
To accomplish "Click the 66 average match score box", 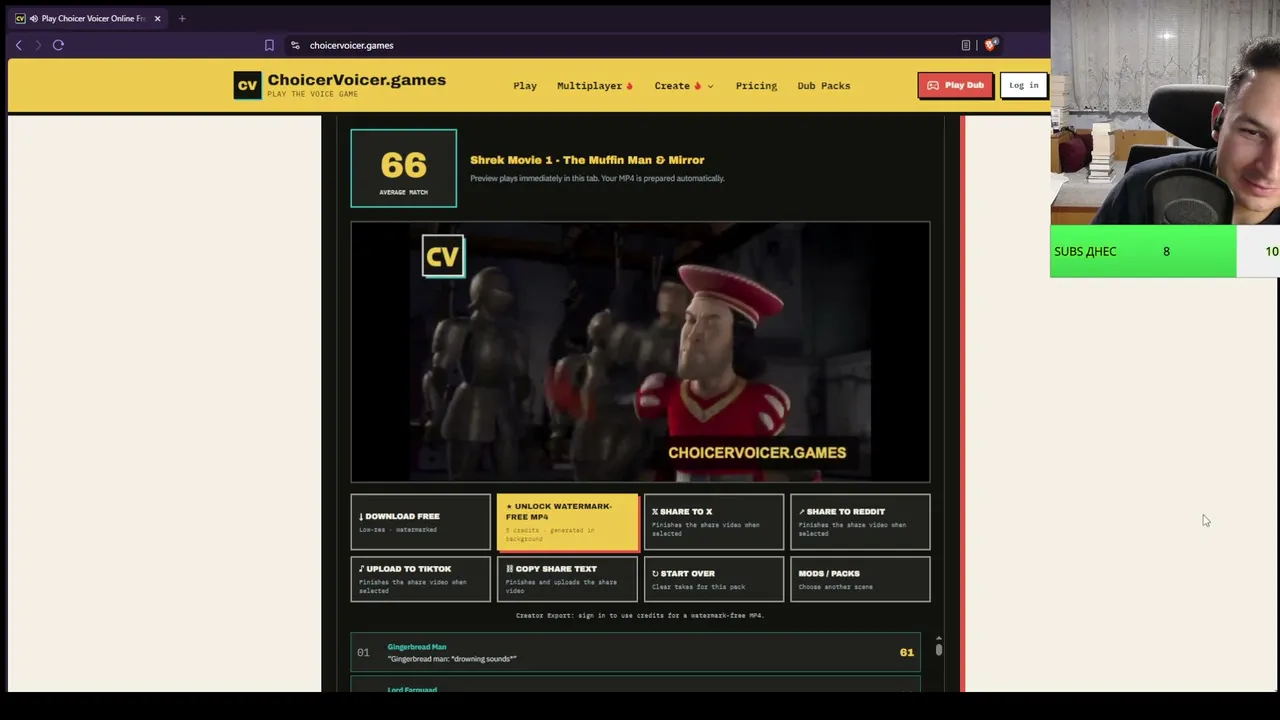I will tap(404, 168).
